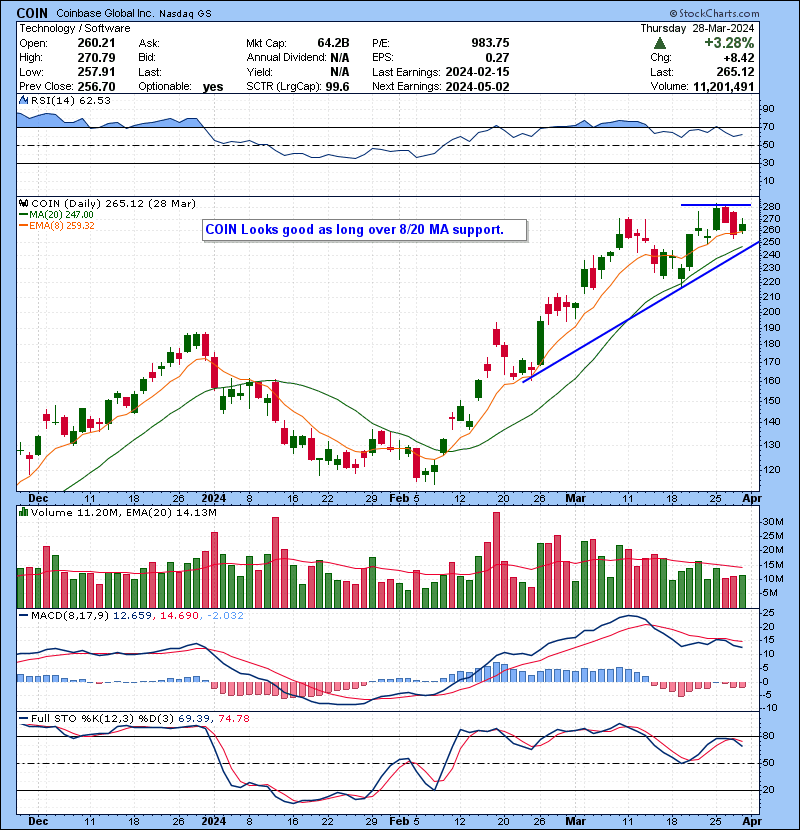The width and height of the screenshot is (800, 830).
Task: Click the Mar label on price chart axis
Action: (x=576, y=498)
